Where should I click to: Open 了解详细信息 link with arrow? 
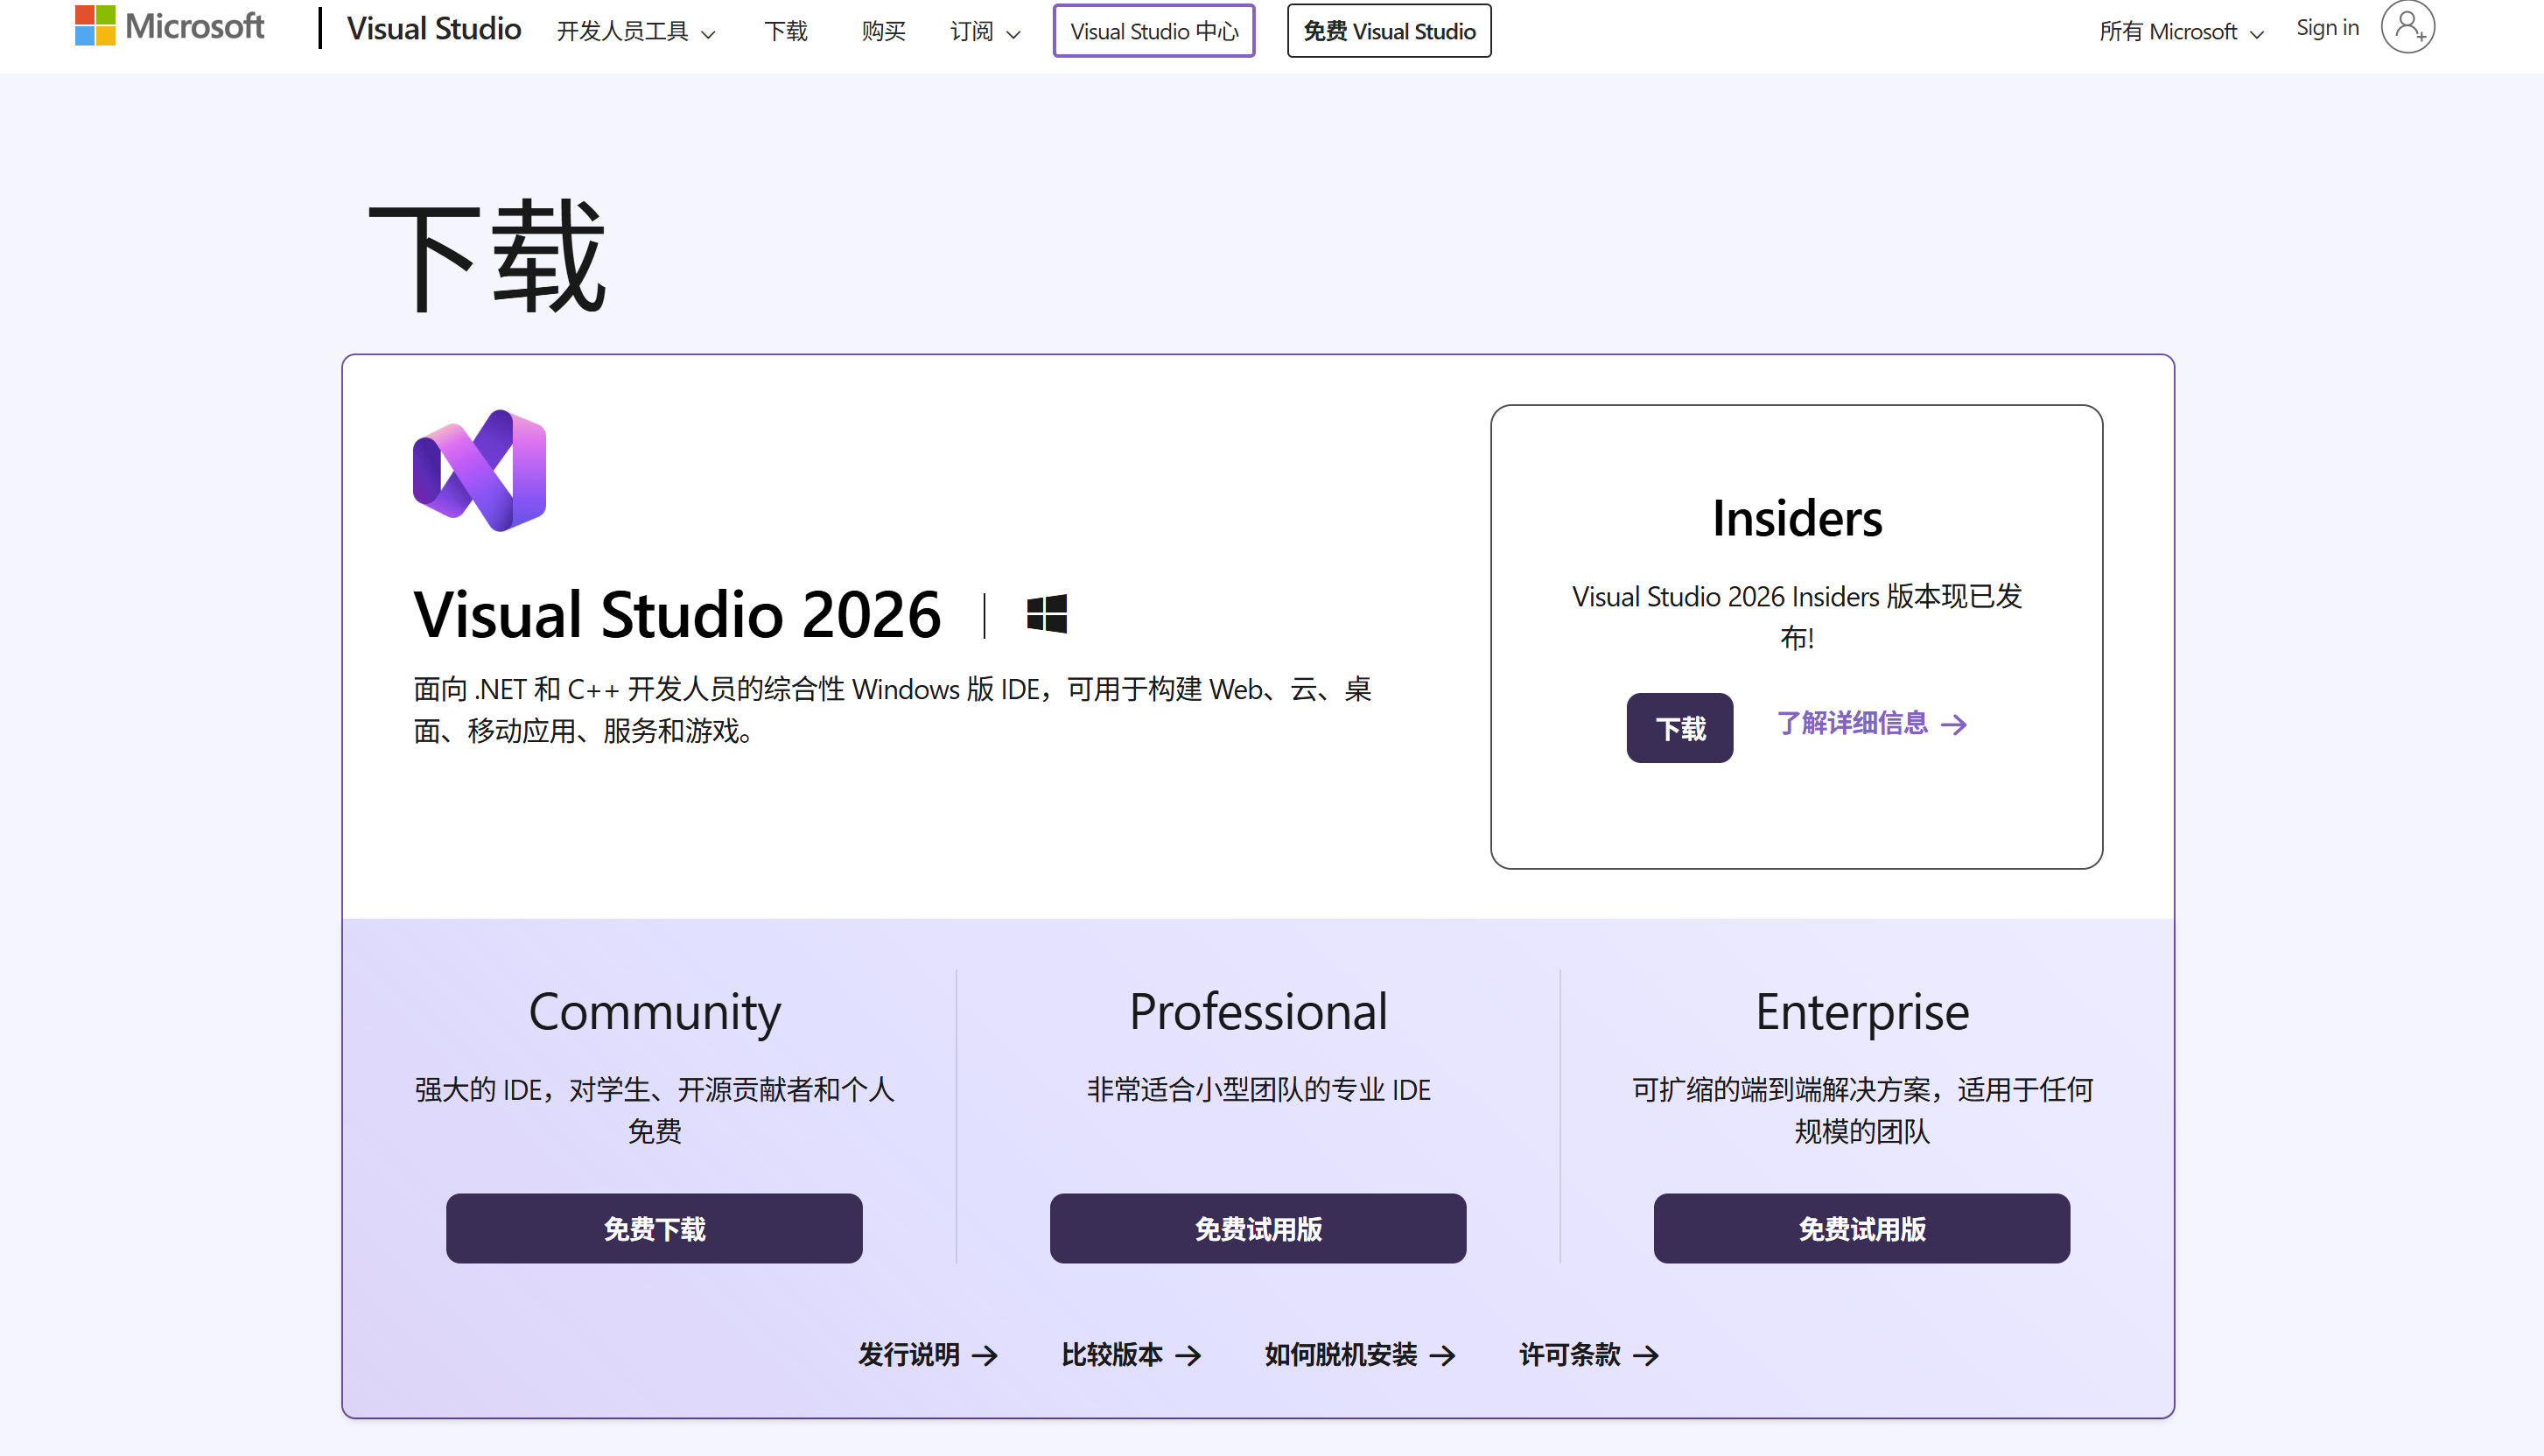point(1871,723)
